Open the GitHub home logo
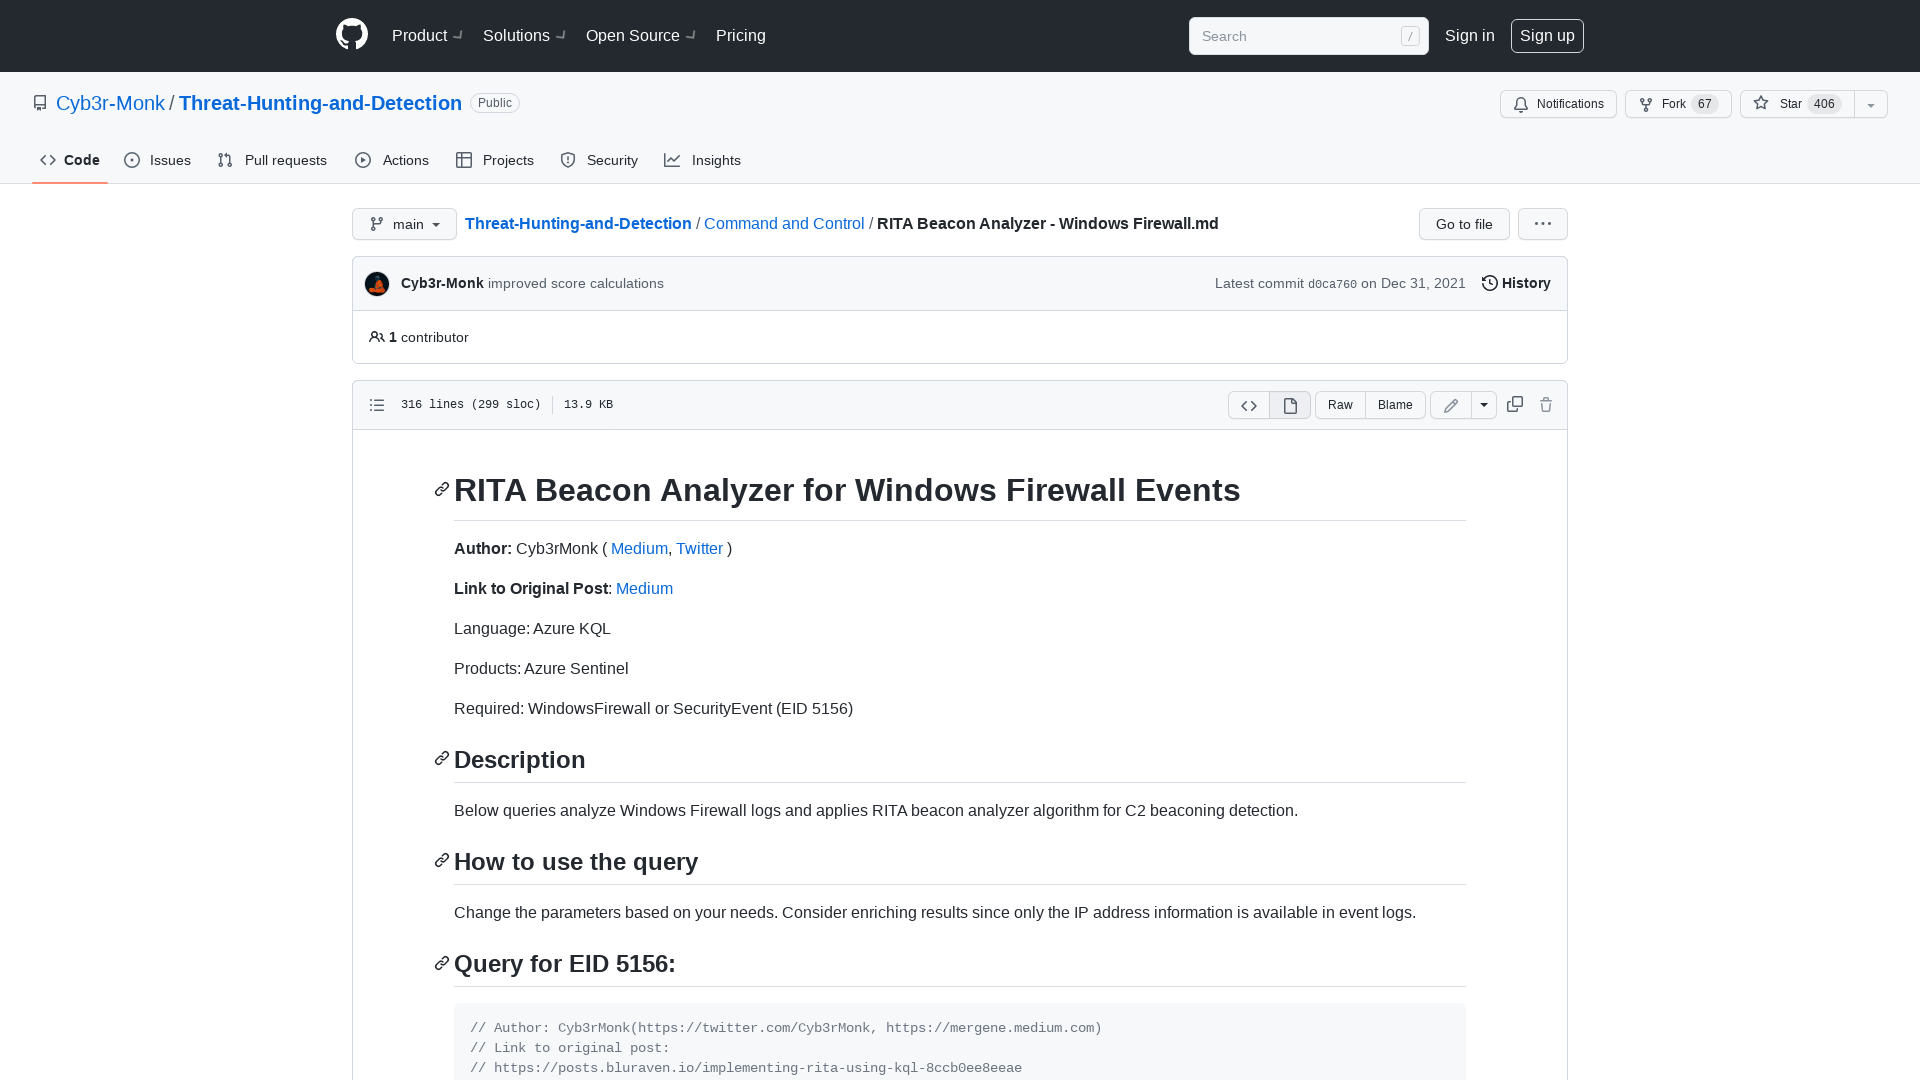 tap(352, 35)
